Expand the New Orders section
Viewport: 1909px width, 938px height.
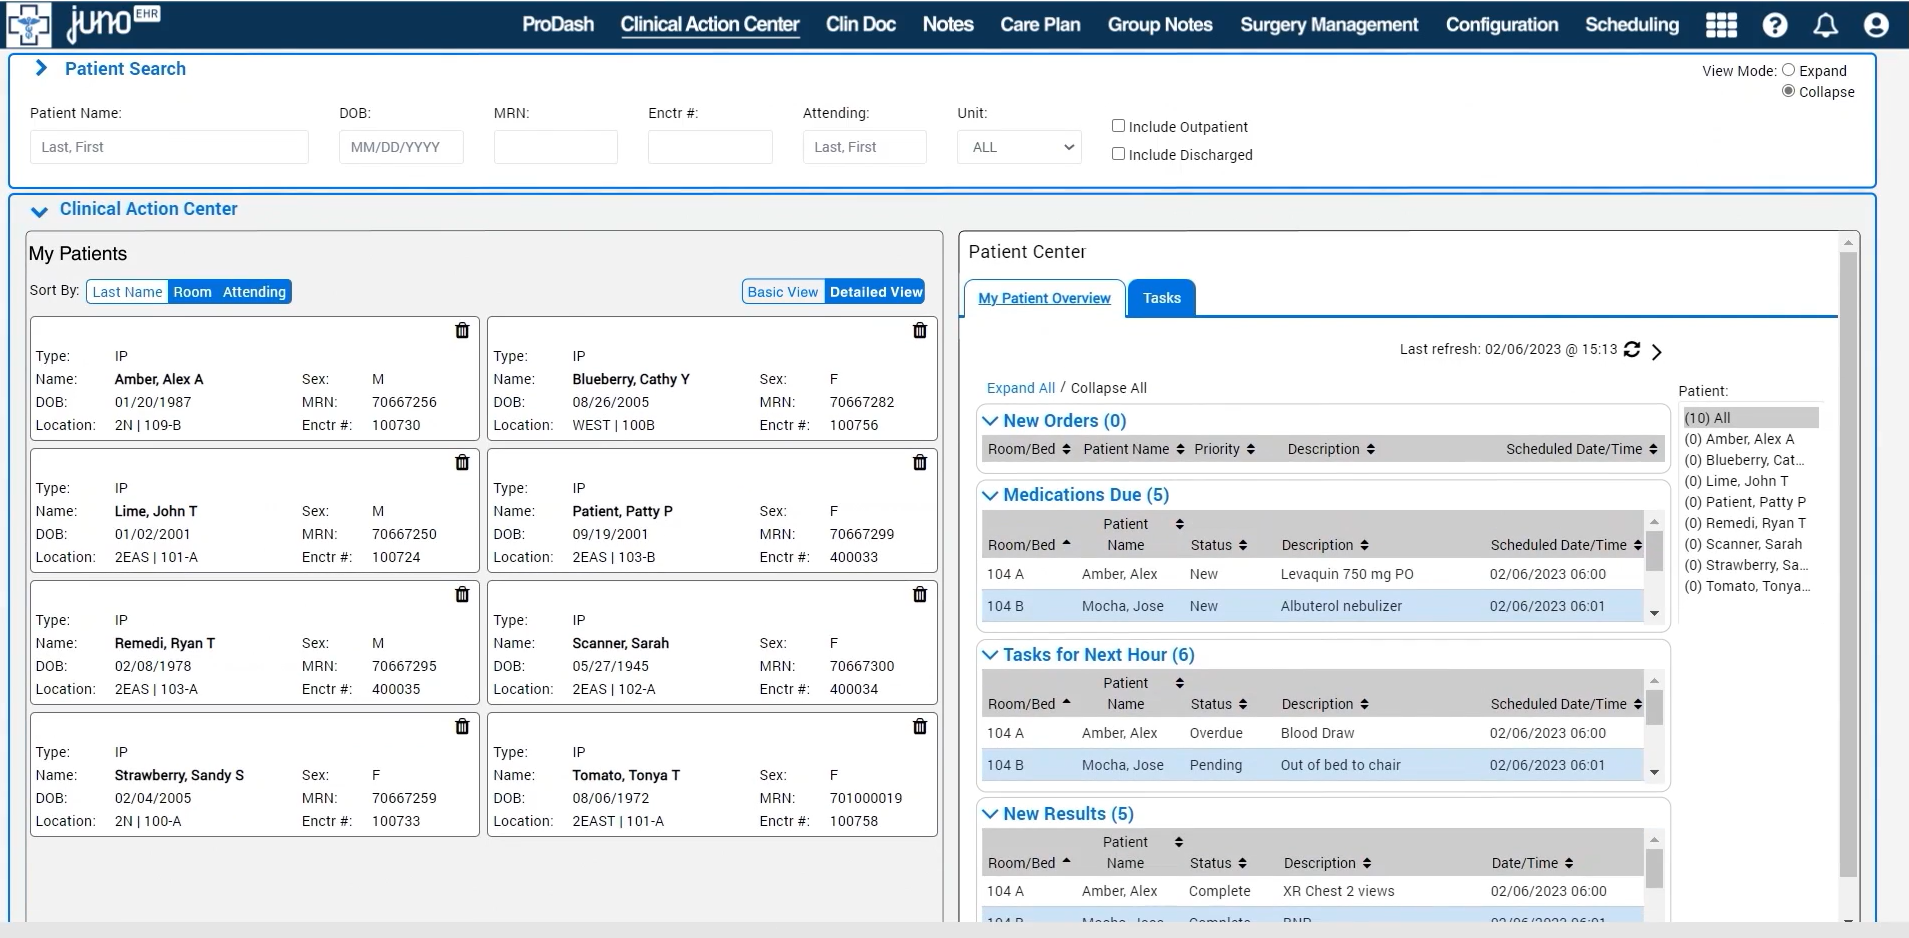coord(990,421)
